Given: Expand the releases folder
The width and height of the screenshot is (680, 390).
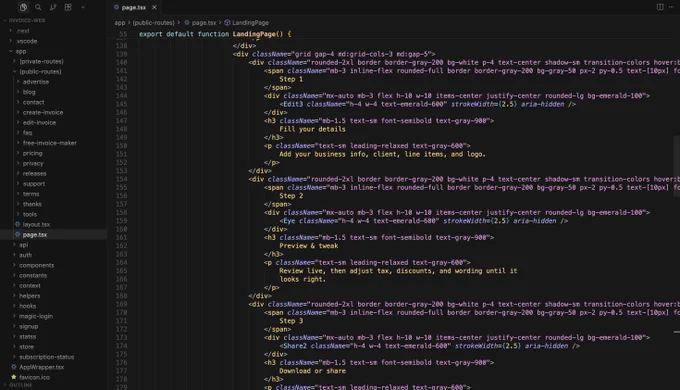Looking at the screenshot, I should pyautogui.click(x=34, y=174).
